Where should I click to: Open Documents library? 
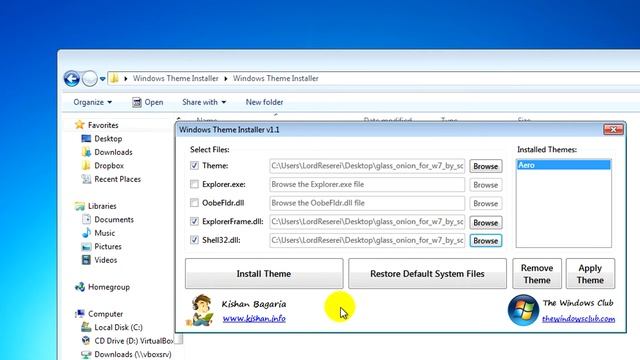tap(114, 220)
